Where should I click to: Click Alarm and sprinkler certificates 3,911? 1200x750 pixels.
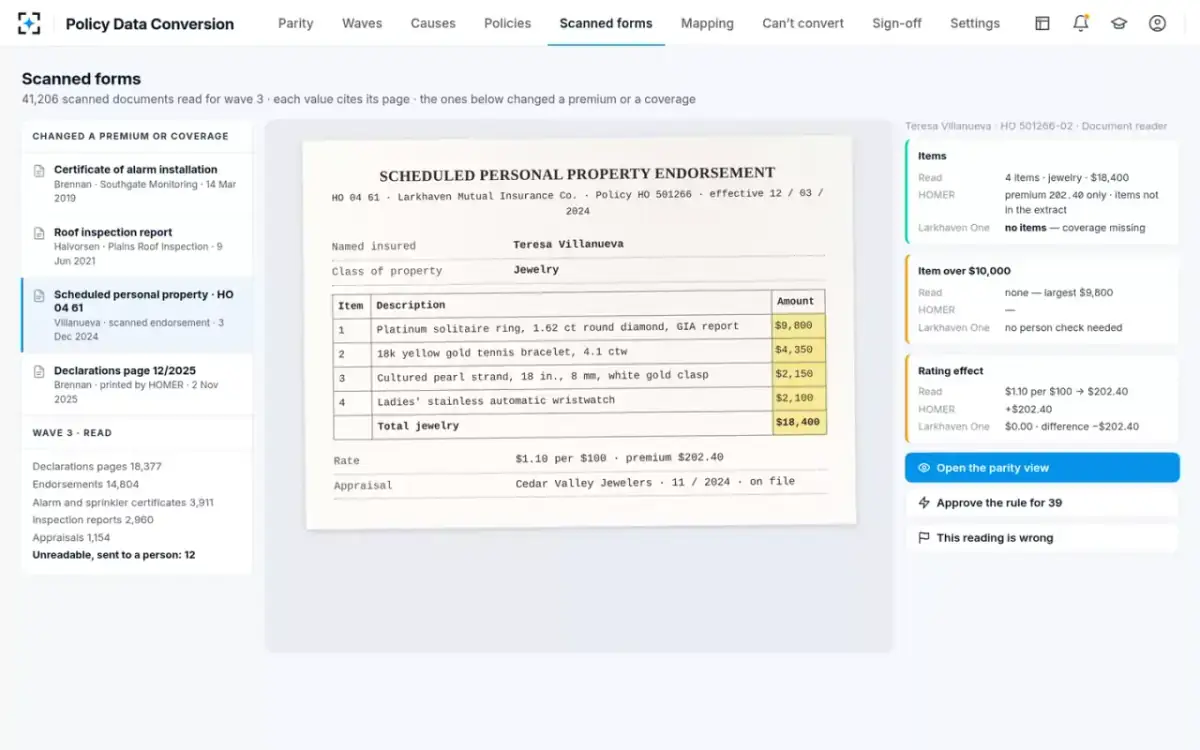tap(123, 503)
